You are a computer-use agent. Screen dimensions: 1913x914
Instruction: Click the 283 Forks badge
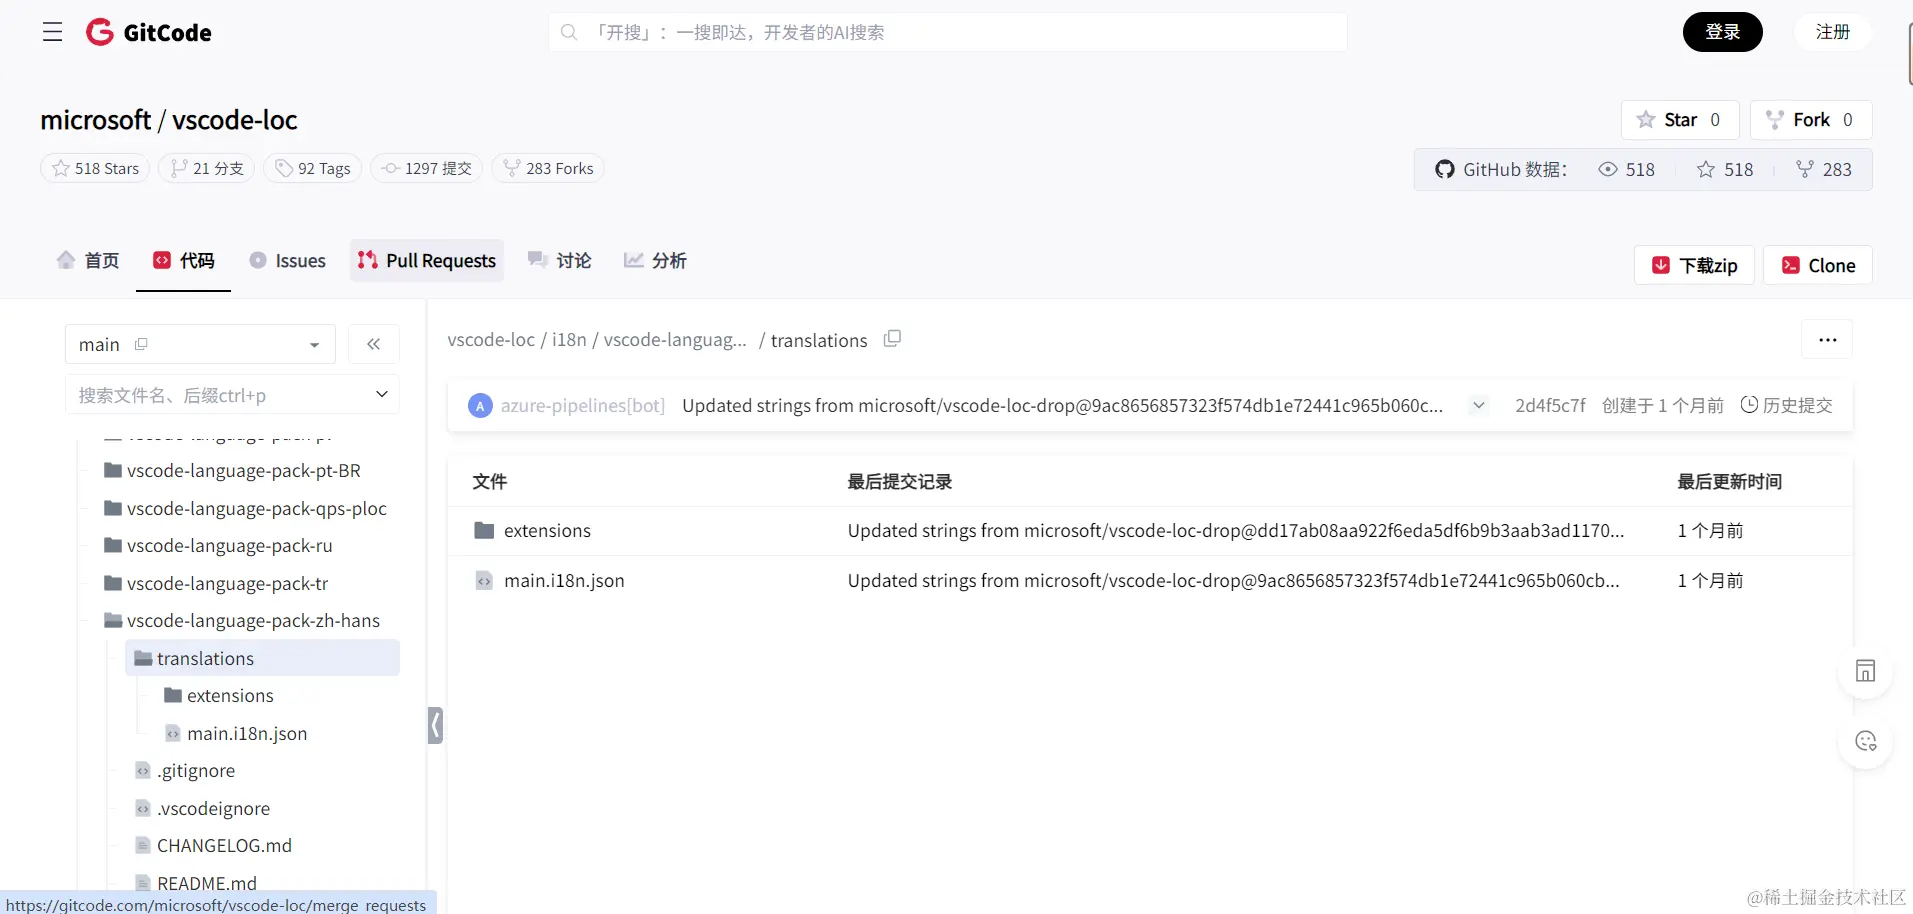pyautogui.click(x=548, y=168)
